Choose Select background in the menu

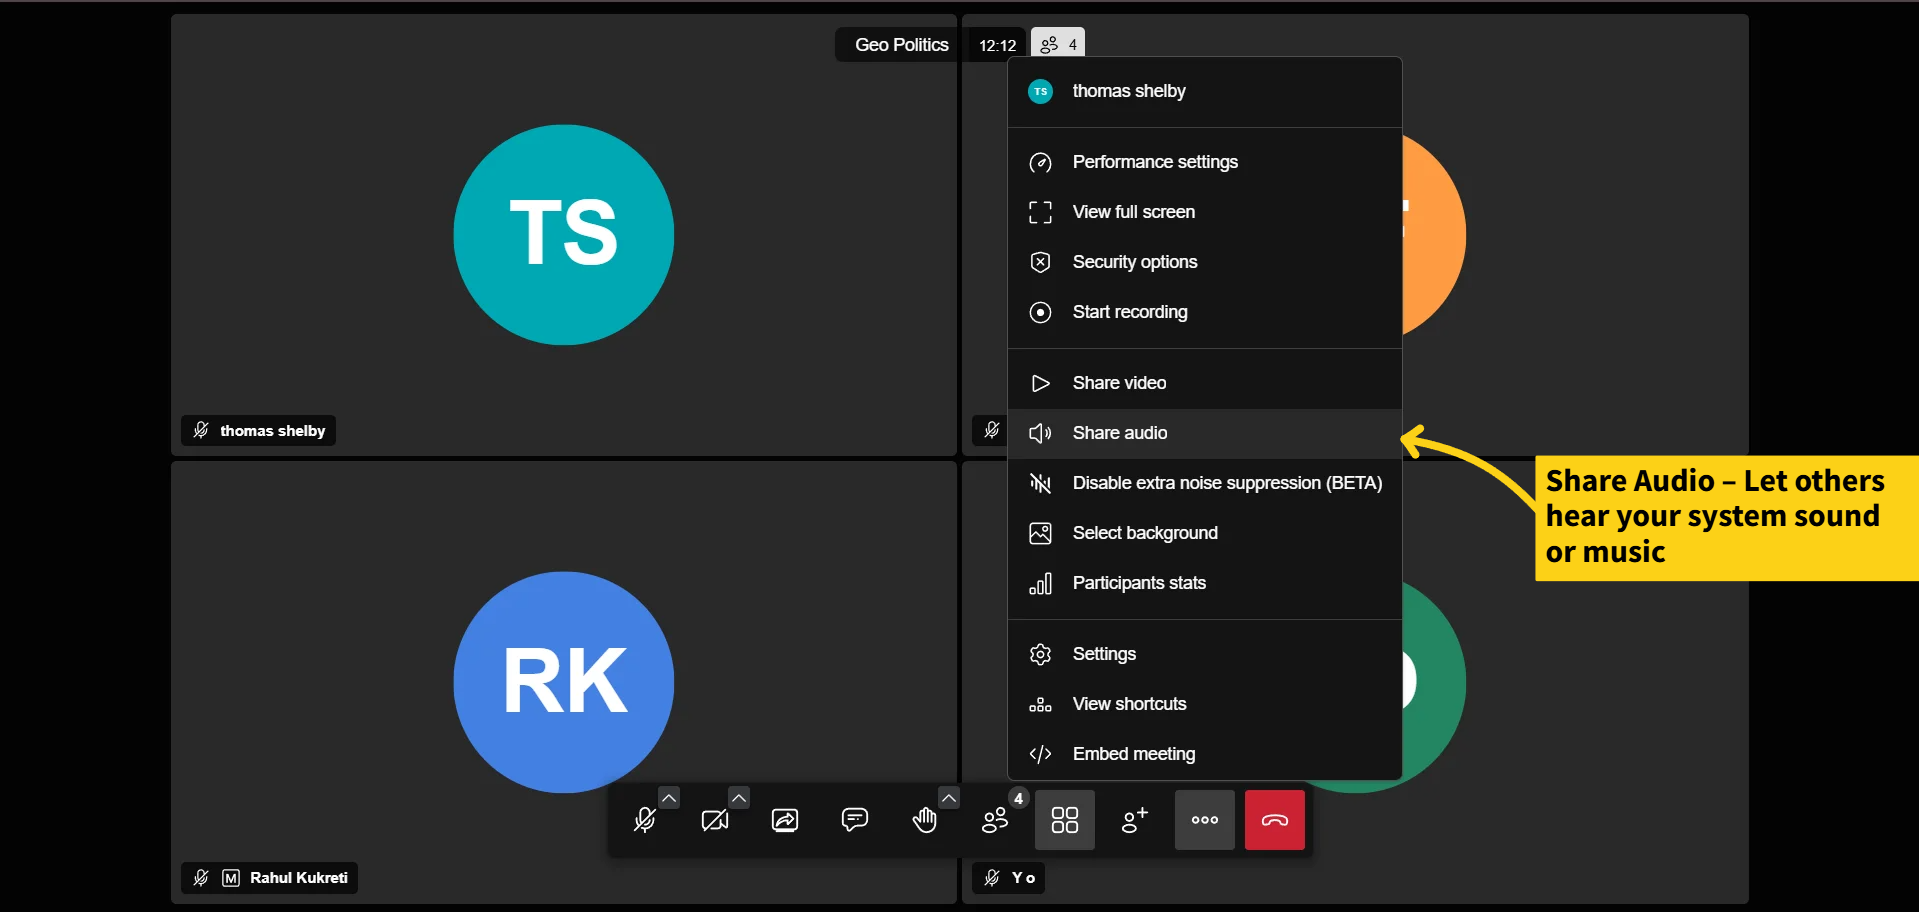coord(1144,533)
